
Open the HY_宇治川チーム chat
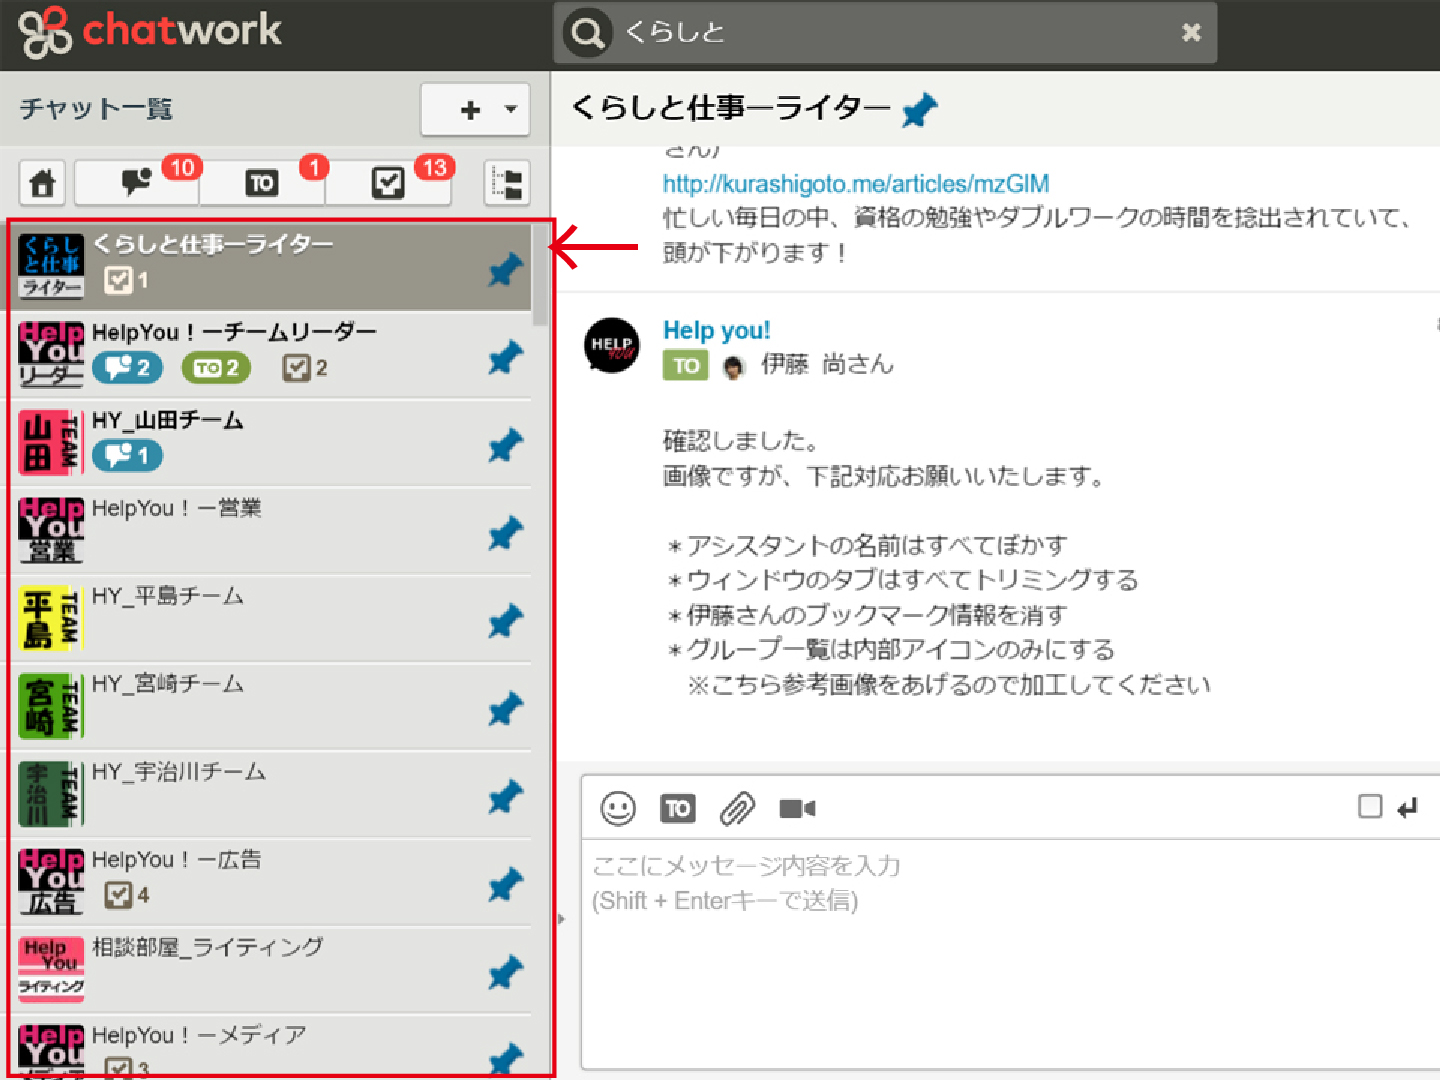pos(270,795)
